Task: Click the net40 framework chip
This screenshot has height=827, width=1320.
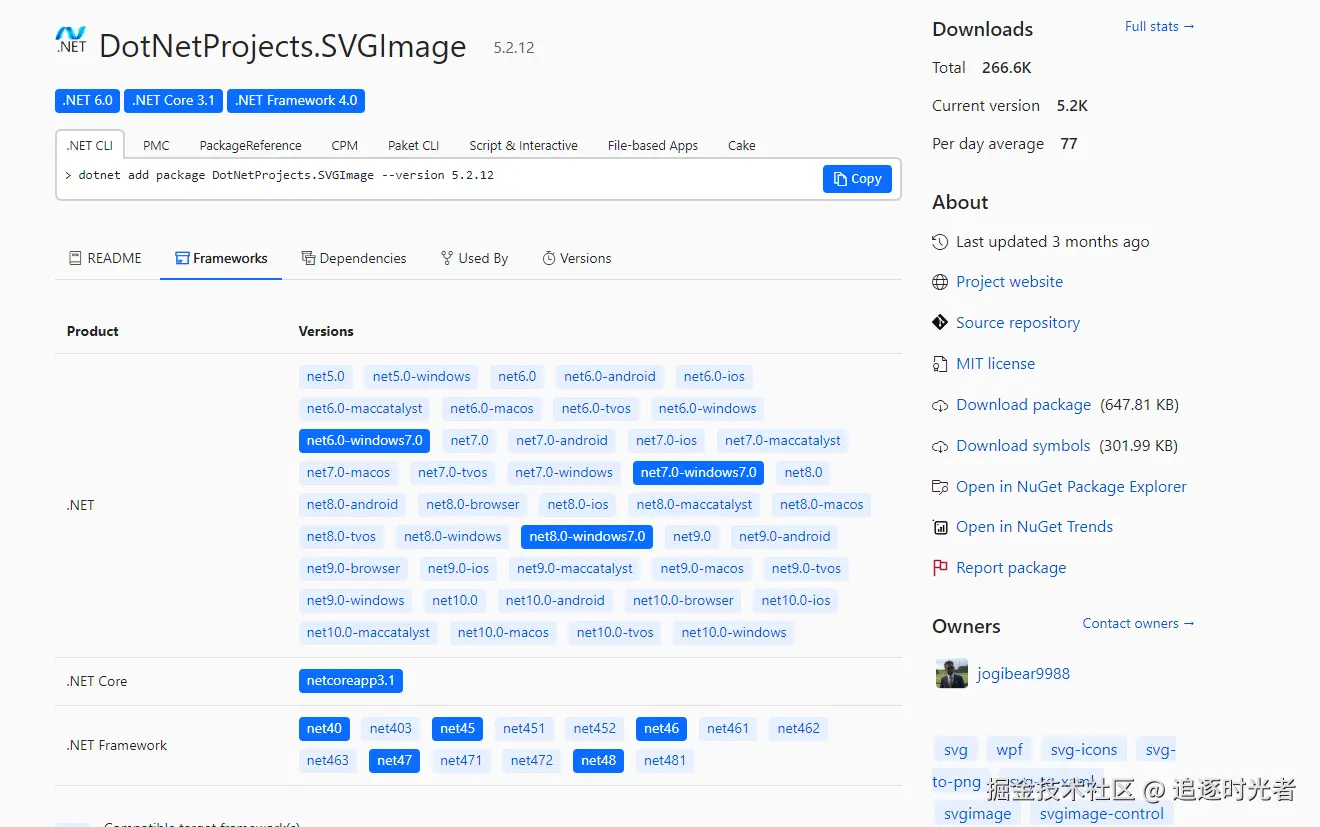Action: pos(324,729)
